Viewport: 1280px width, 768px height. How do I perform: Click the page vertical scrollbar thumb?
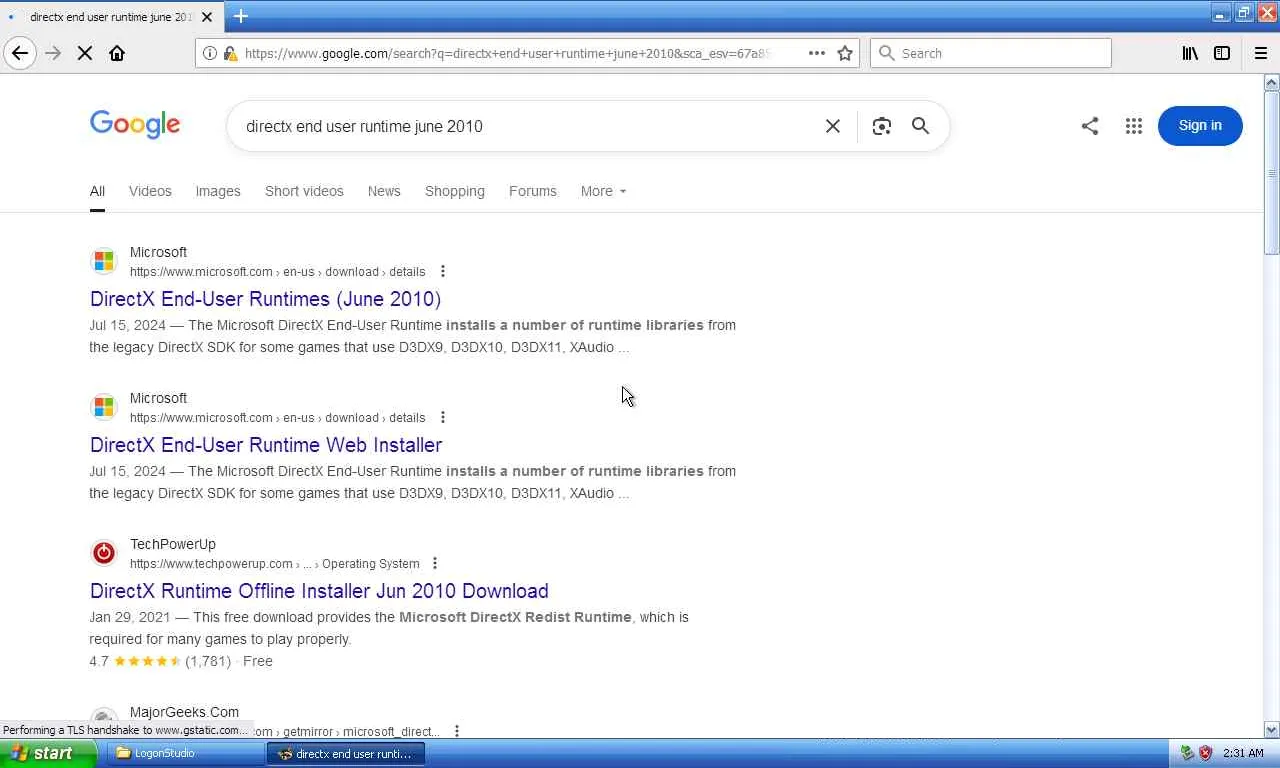pyautogui.click(x=1272, y=173)
